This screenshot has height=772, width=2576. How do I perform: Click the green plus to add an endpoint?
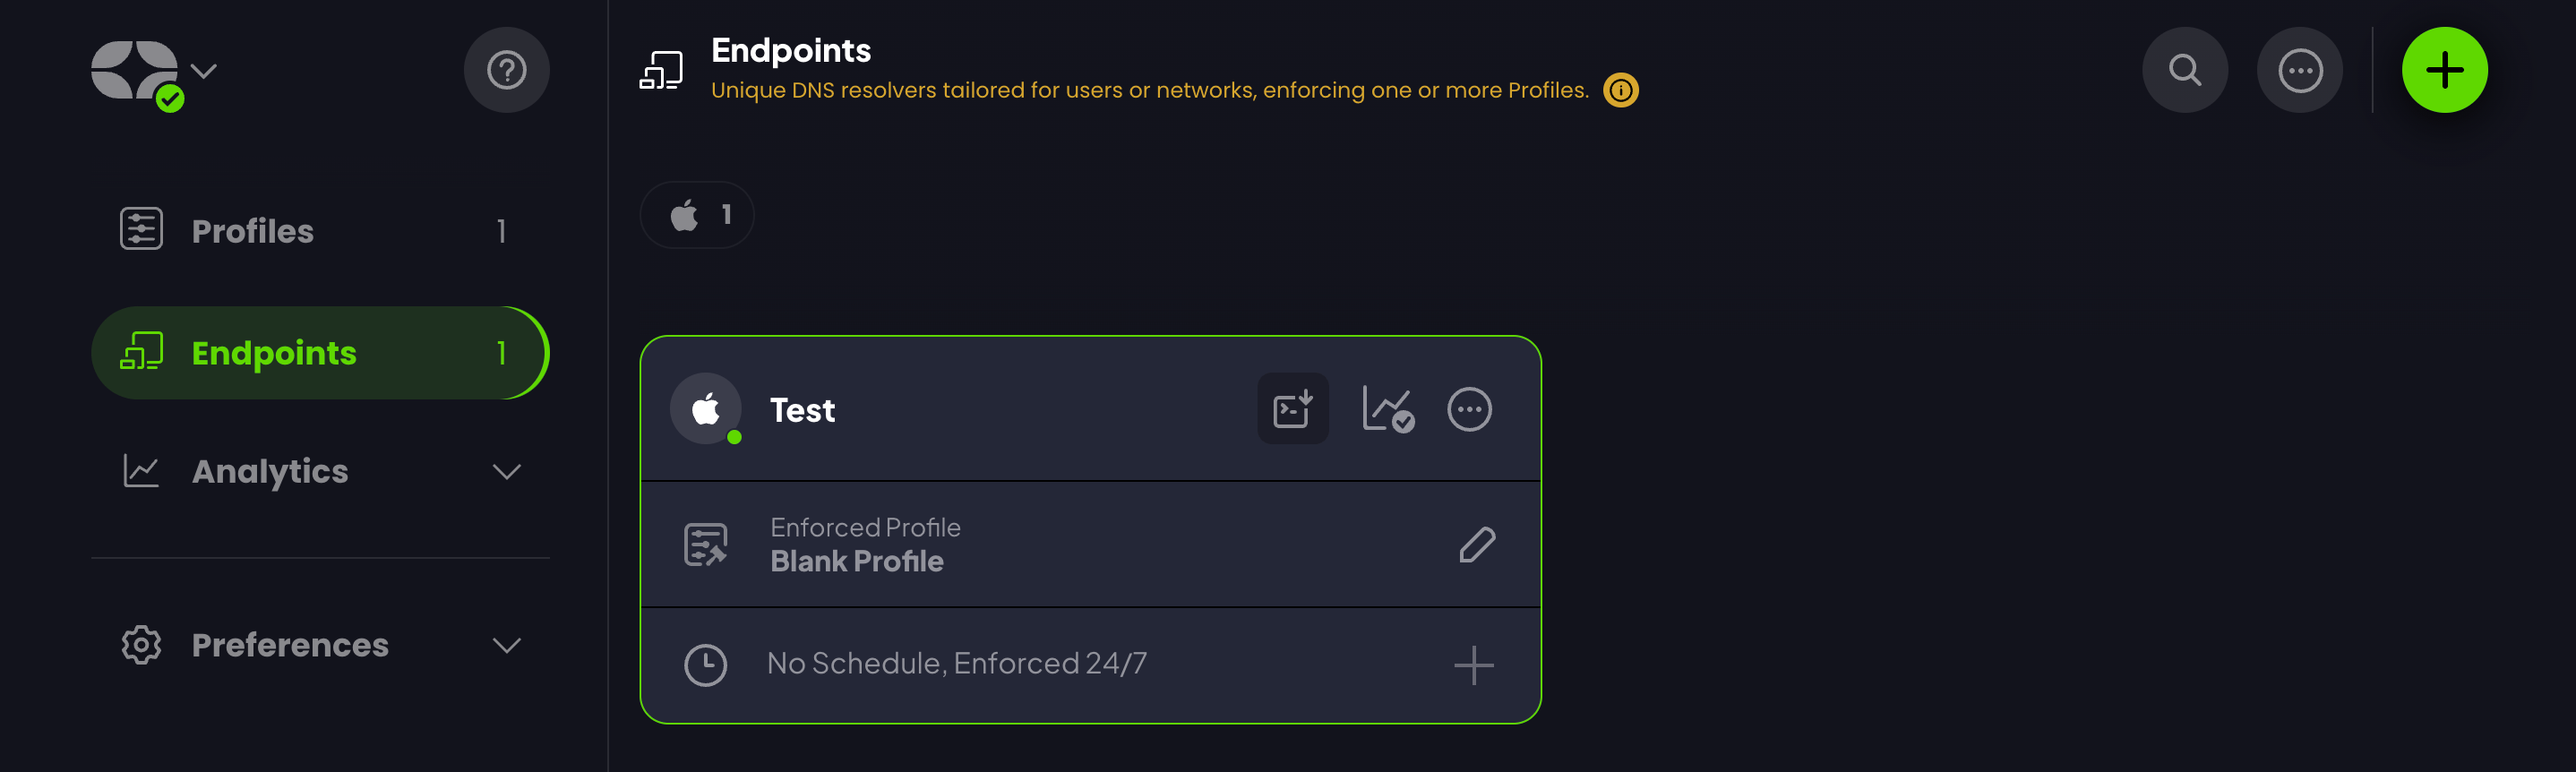tap(2444, 69)
